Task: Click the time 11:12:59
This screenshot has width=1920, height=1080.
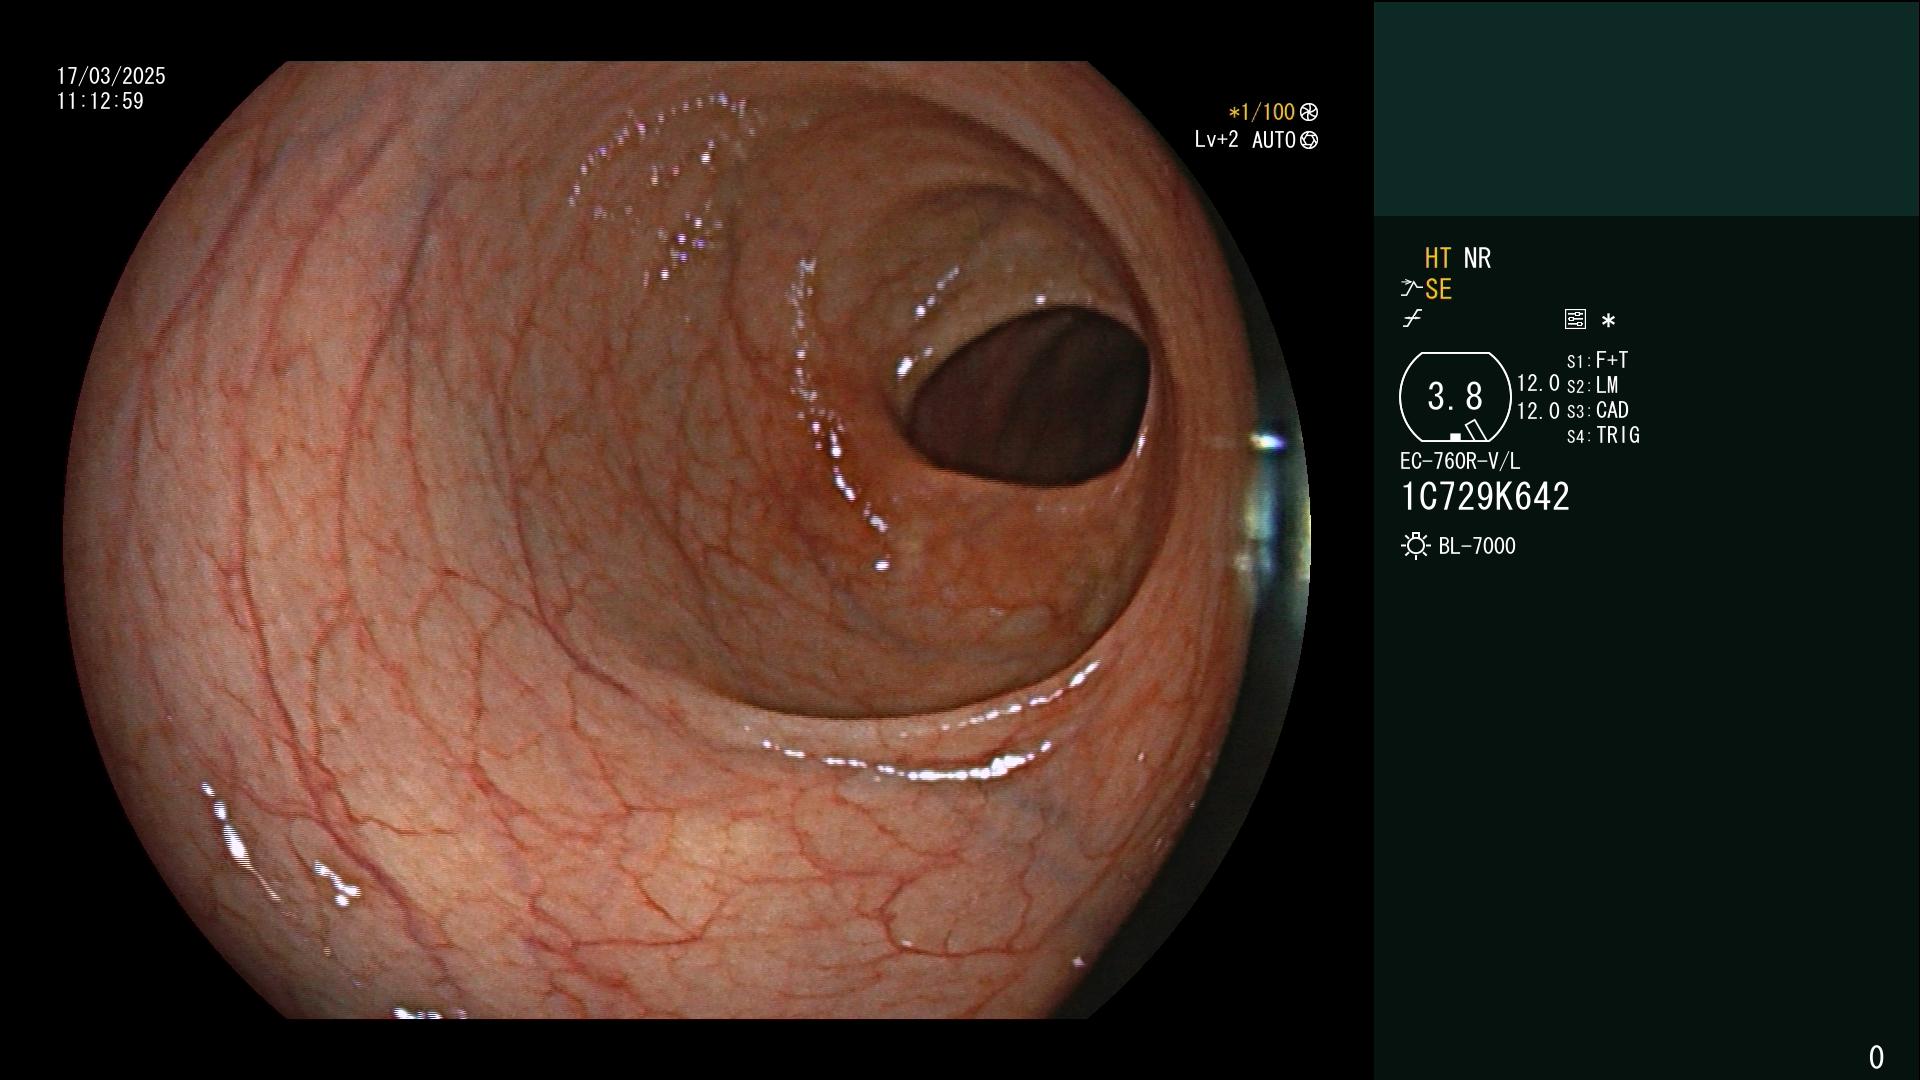Action: [100, 102]
